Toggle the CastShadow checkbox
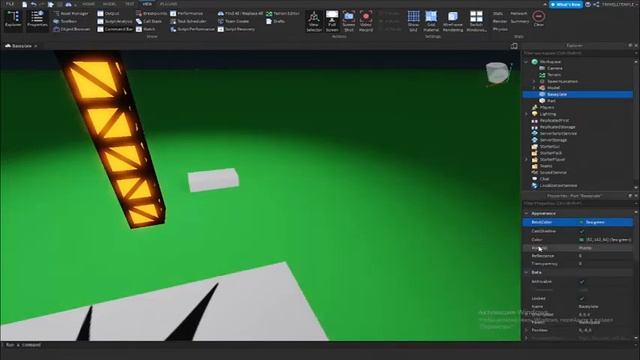The height and width of the screenshot is (360, 640). coord(582,231)
